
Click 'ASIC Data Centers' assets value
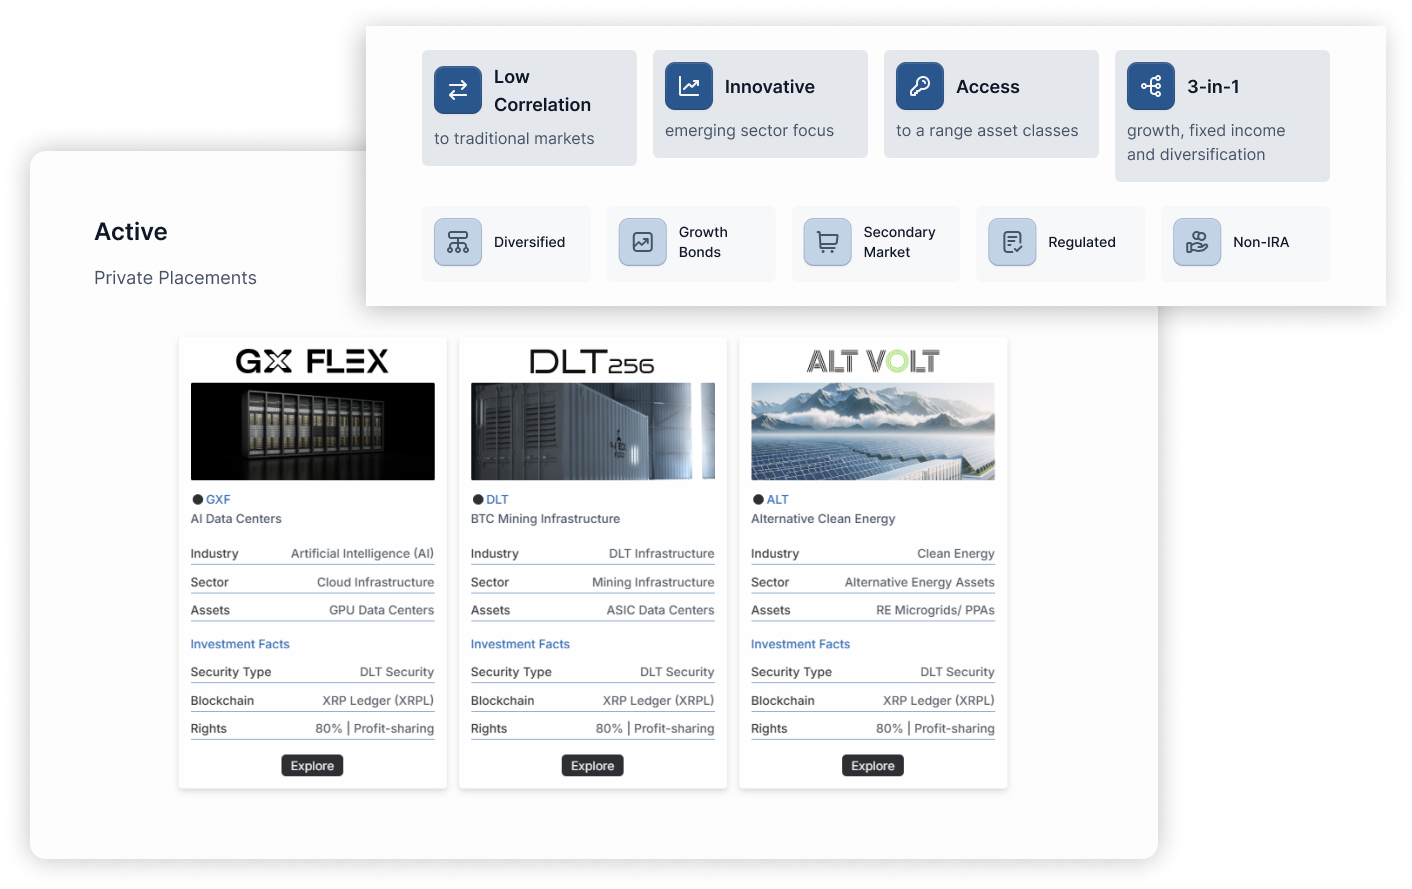pos(661,610)
